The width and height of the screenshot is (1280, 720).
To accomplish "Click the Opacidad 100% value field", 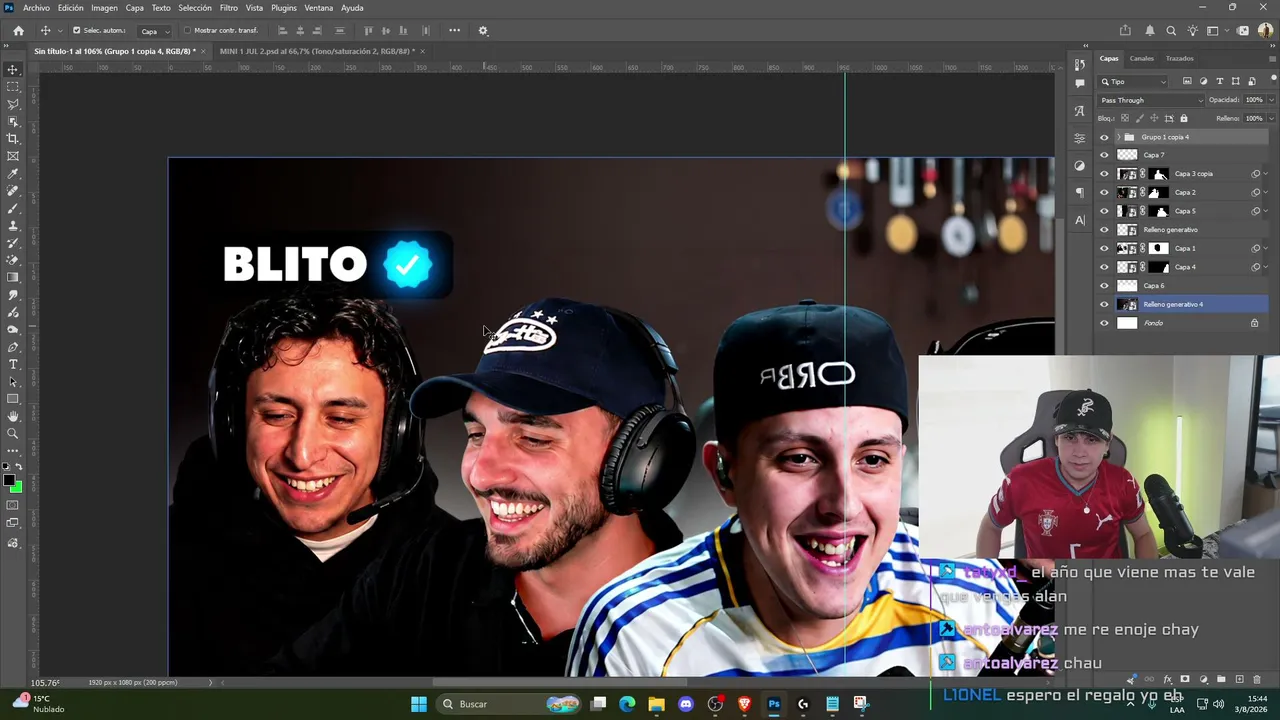I will click(x=1254, y=100).
